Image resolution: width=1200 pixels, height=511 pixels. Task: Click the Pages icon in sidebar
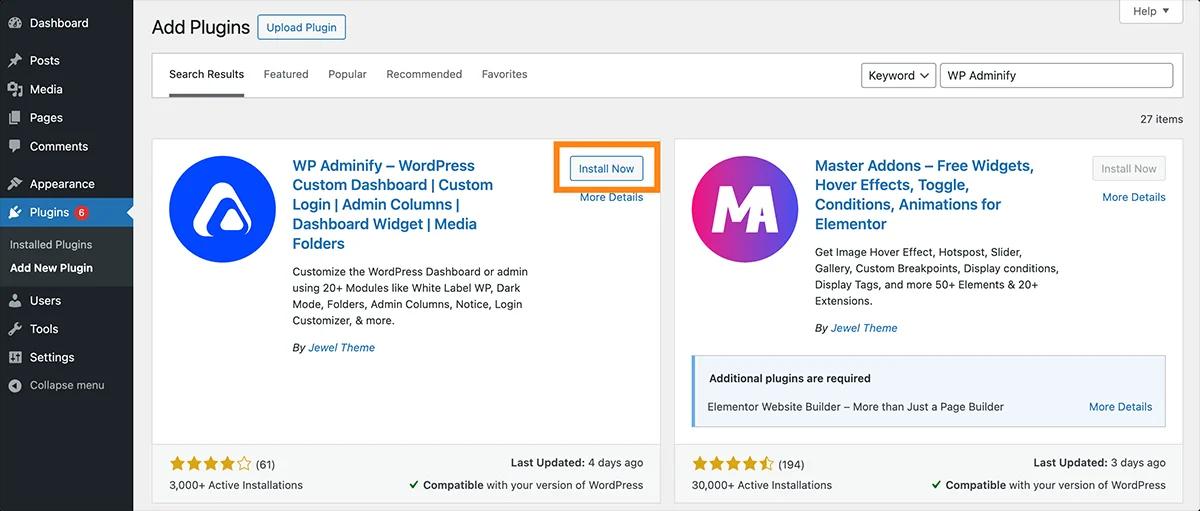coord(15,117)
